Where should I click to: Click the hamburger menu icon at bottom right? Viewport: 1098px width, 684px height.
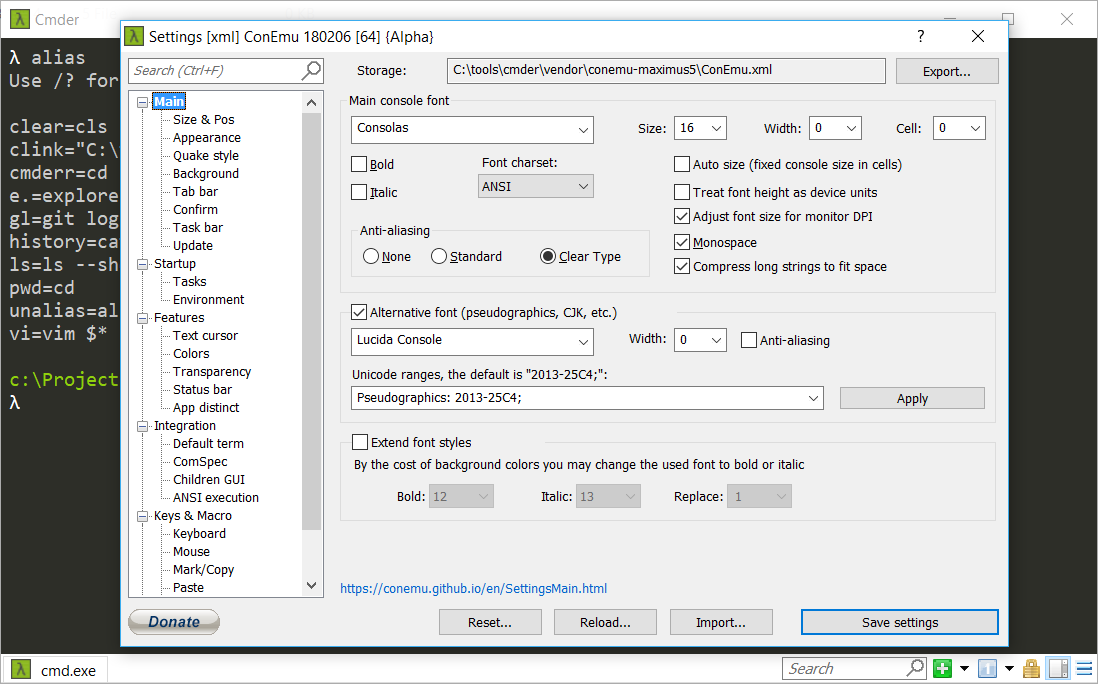(1082, 669)
